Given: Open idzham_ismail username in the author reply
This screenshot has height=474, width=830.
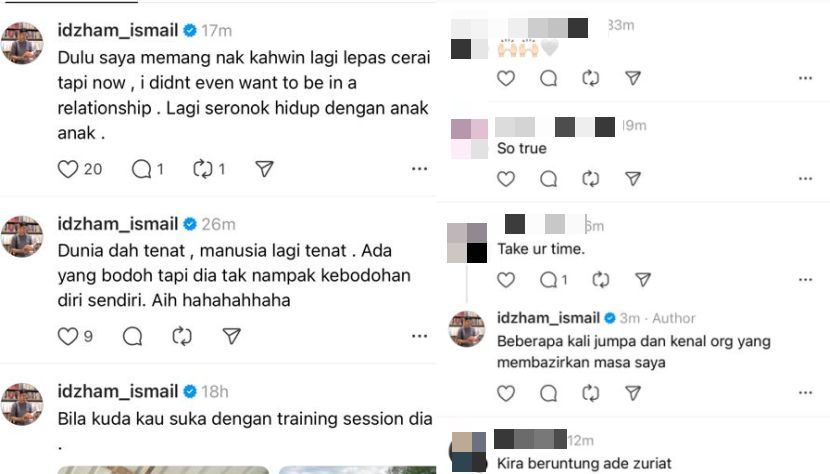Looking at the screenshot, I should point(548,318).
